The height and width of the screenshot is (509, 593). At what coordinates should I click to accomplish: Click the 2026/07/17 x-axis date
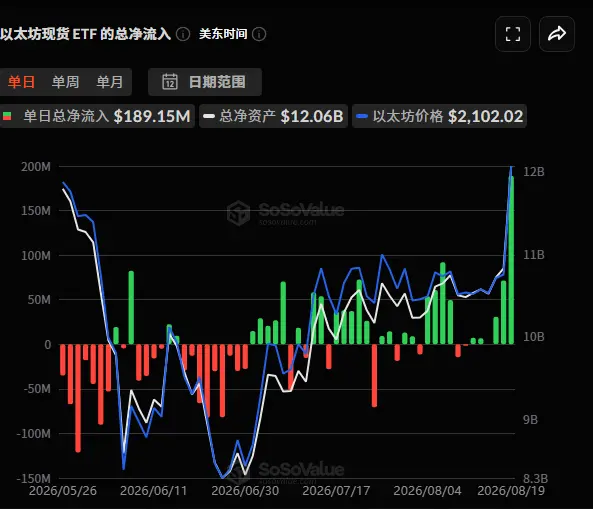tap(336, 491)
